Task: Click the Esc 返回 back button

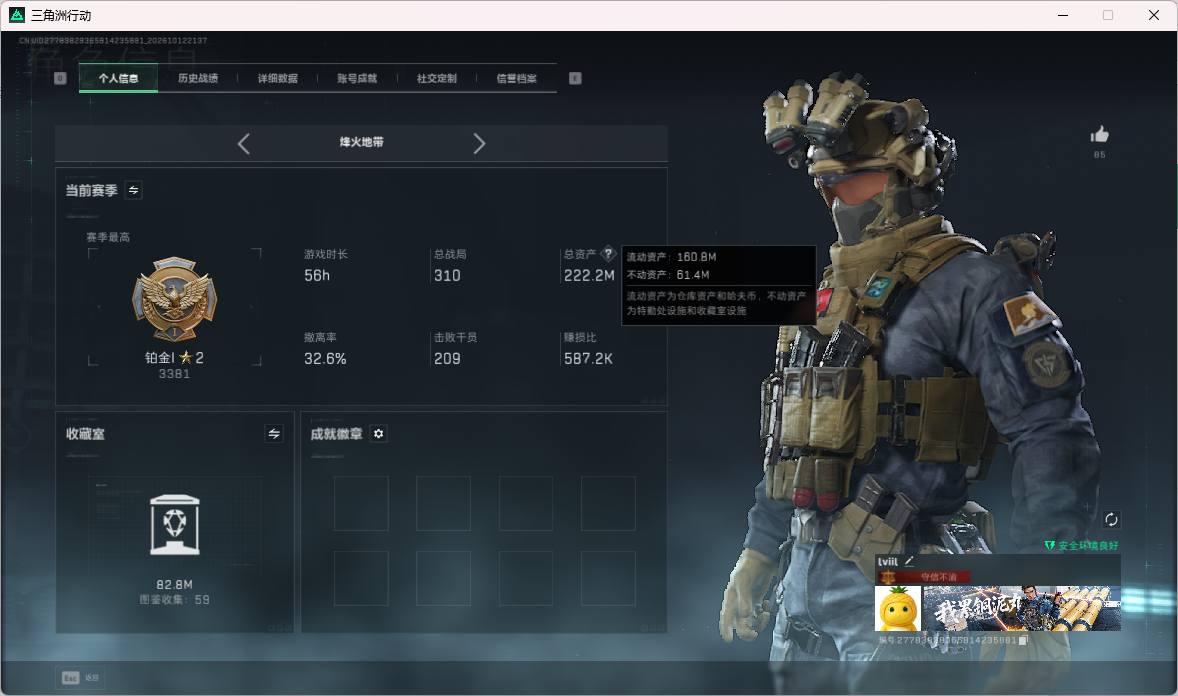Action: click(80, 678)
